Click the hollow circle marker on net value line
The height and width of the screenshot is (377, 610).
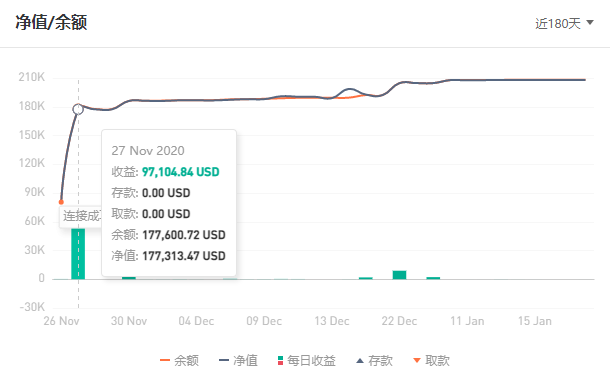(78, 109)
